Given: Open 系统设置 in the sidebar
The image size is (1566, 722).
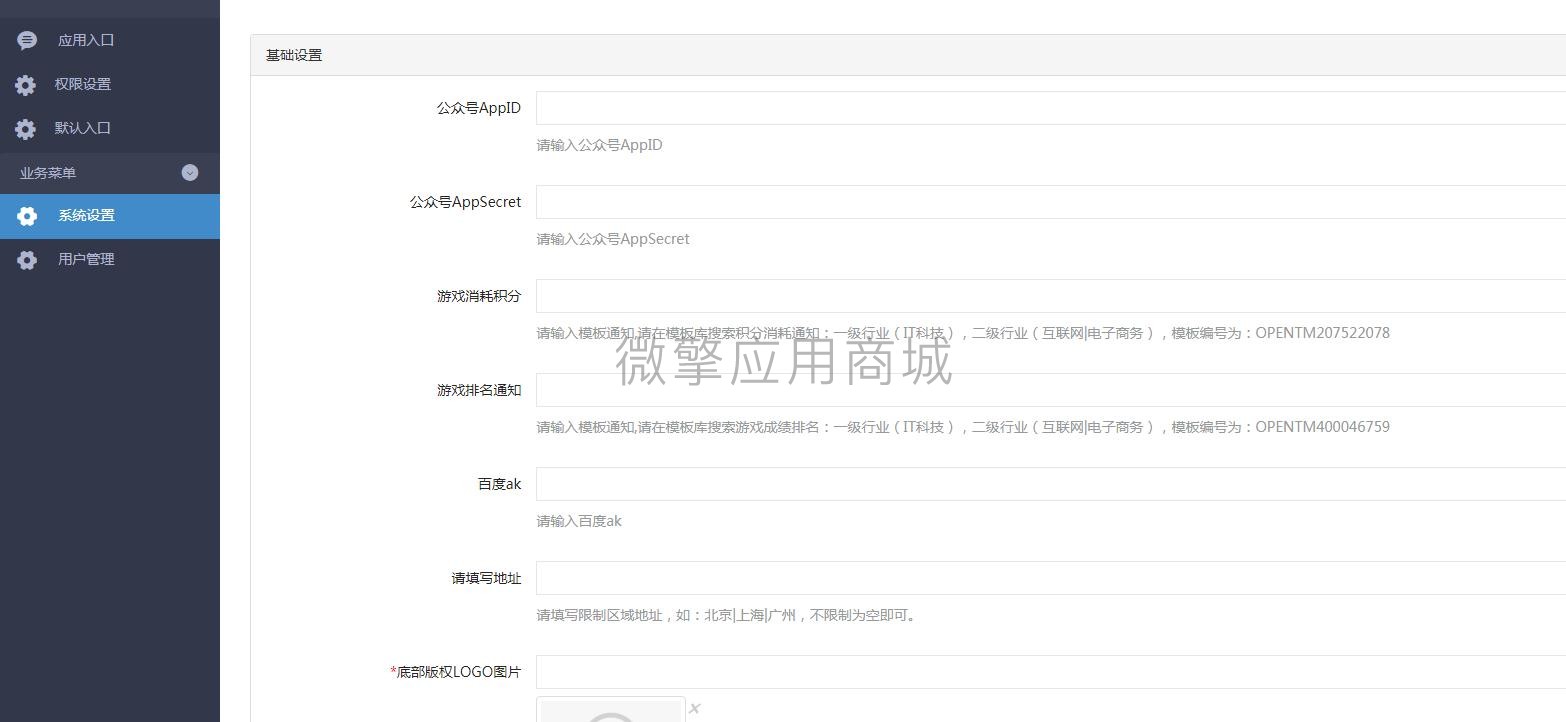Looking at the screenshot, I should pyautogui.click(x=110, y=216).
